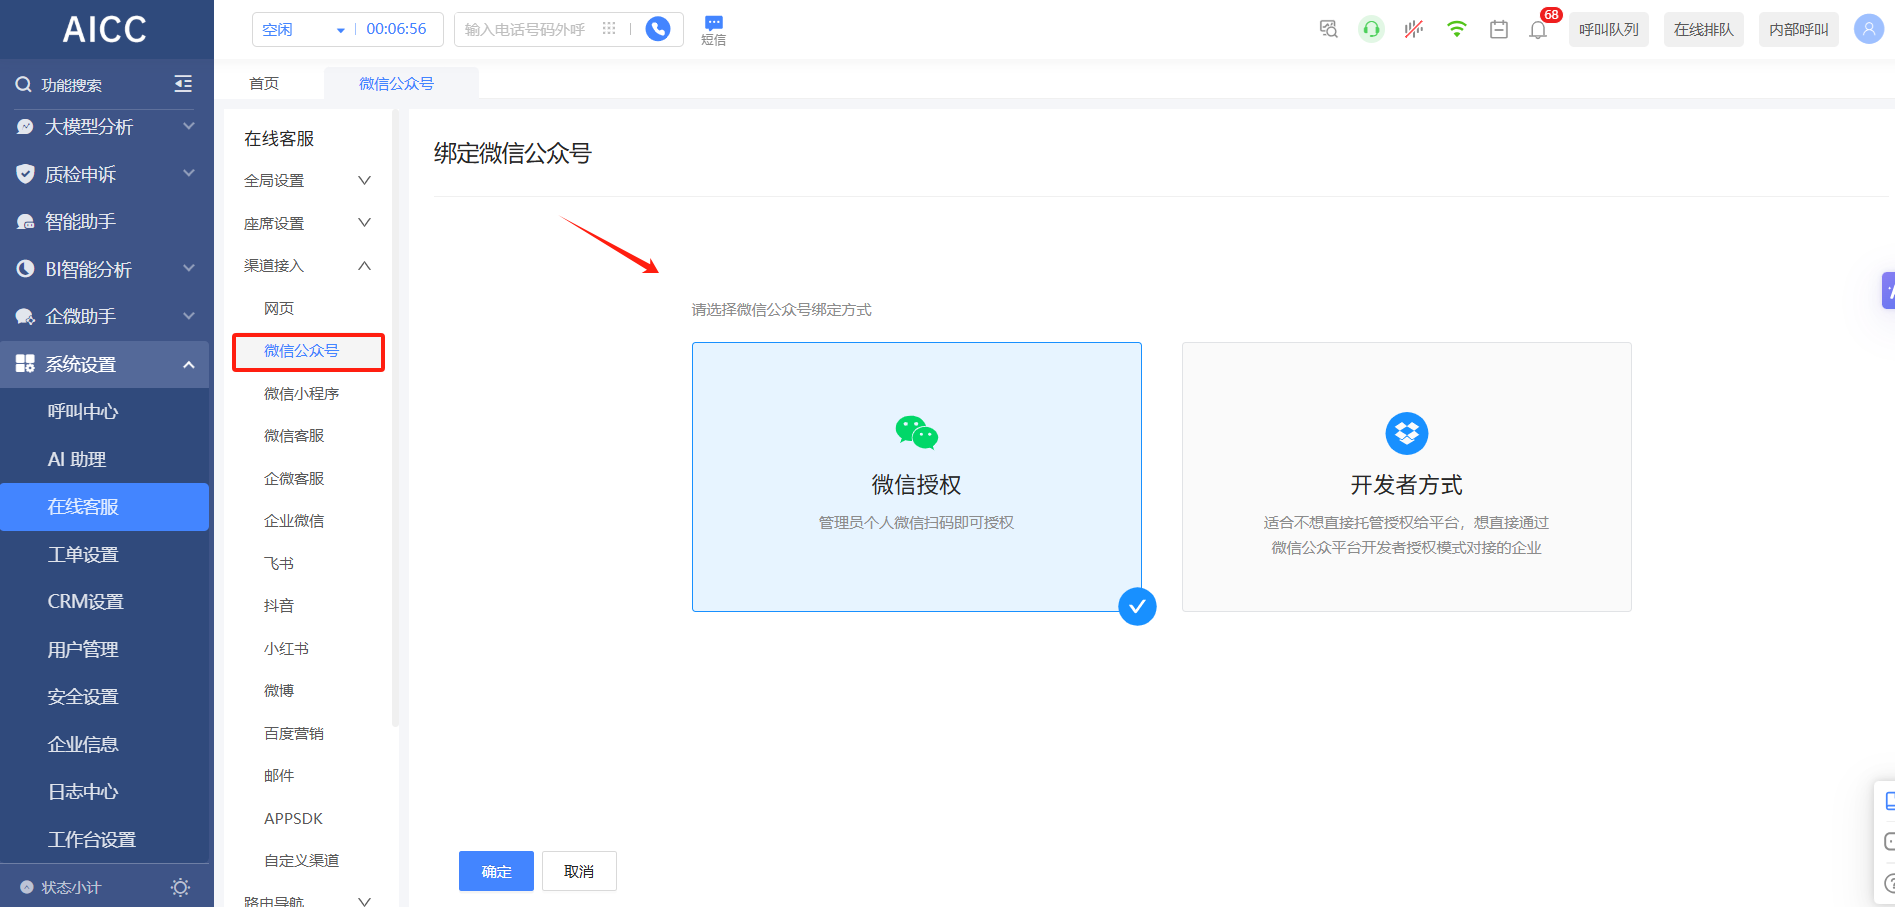The width and height of the screenshot is (1895, 907).
Task: Click the blue developer mode icon
Action: pos(1406,433)
